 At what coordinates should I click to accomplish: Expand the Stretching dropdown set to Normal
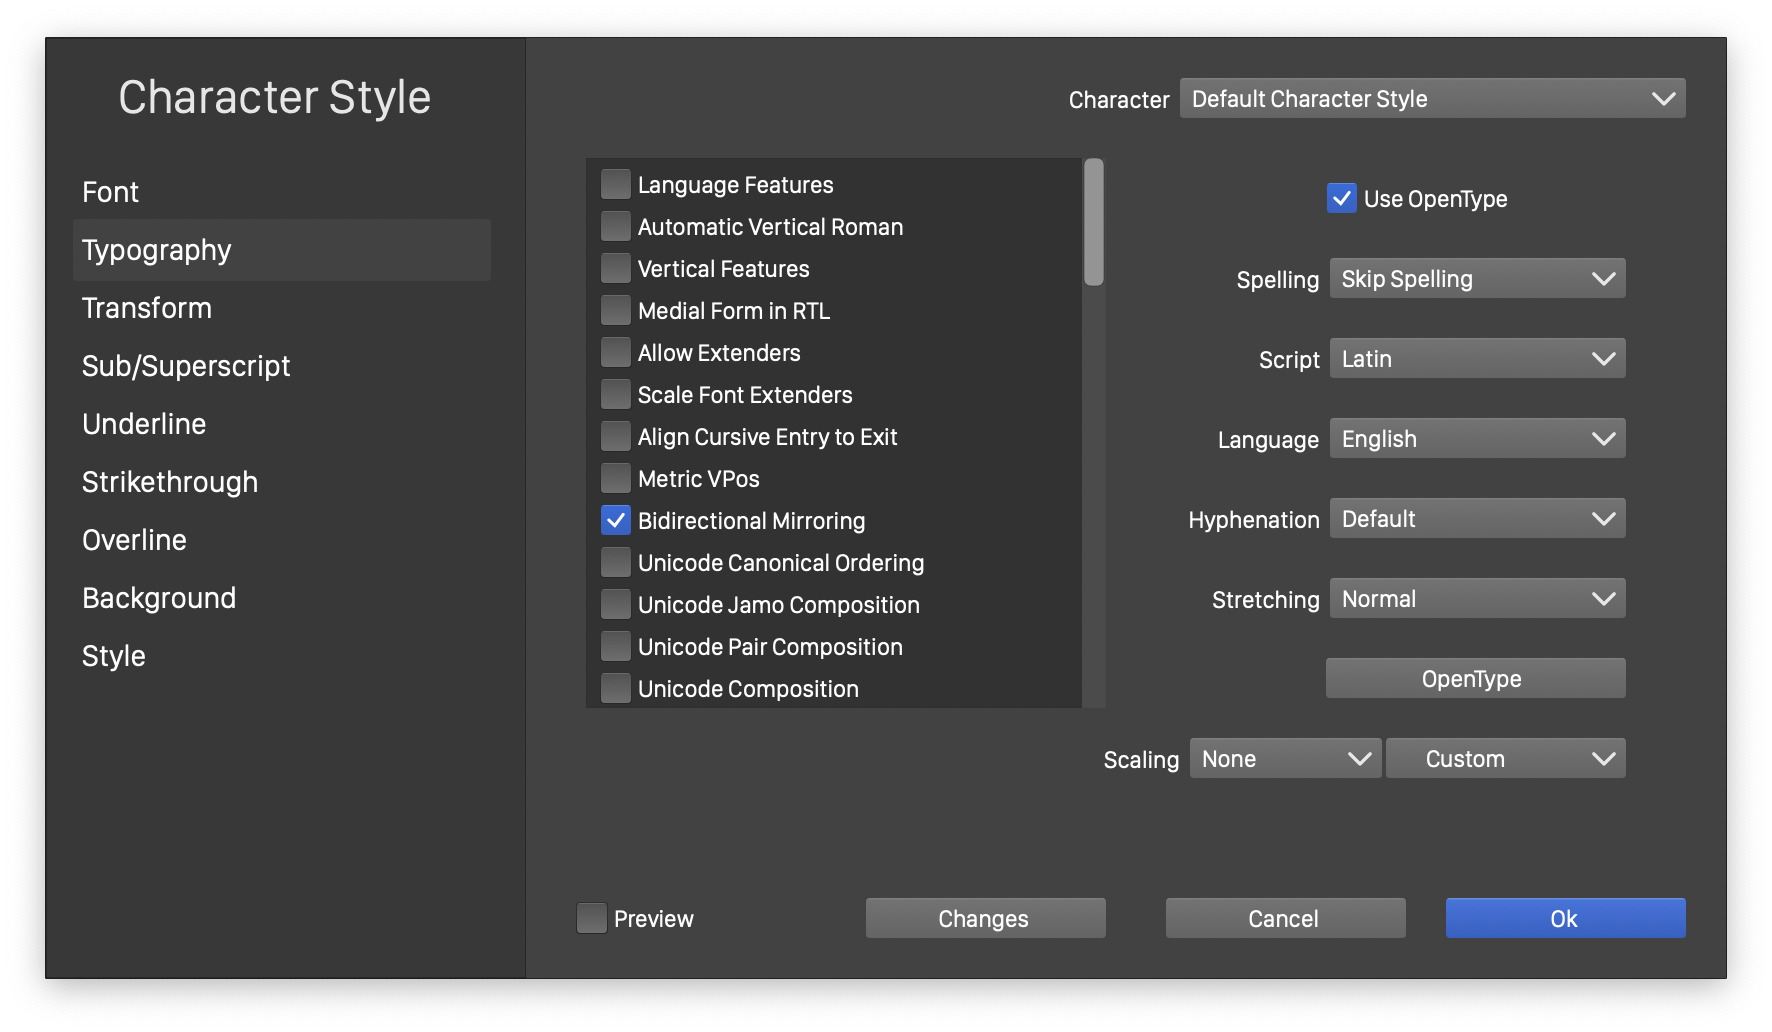click(1477, 599)
